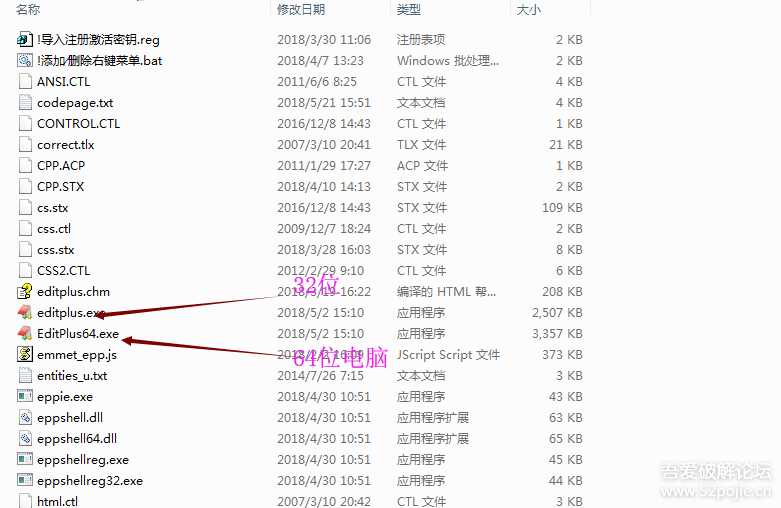Select file name CPP.STX
Viewport: 781px width, 508px height.
[60, 186]
